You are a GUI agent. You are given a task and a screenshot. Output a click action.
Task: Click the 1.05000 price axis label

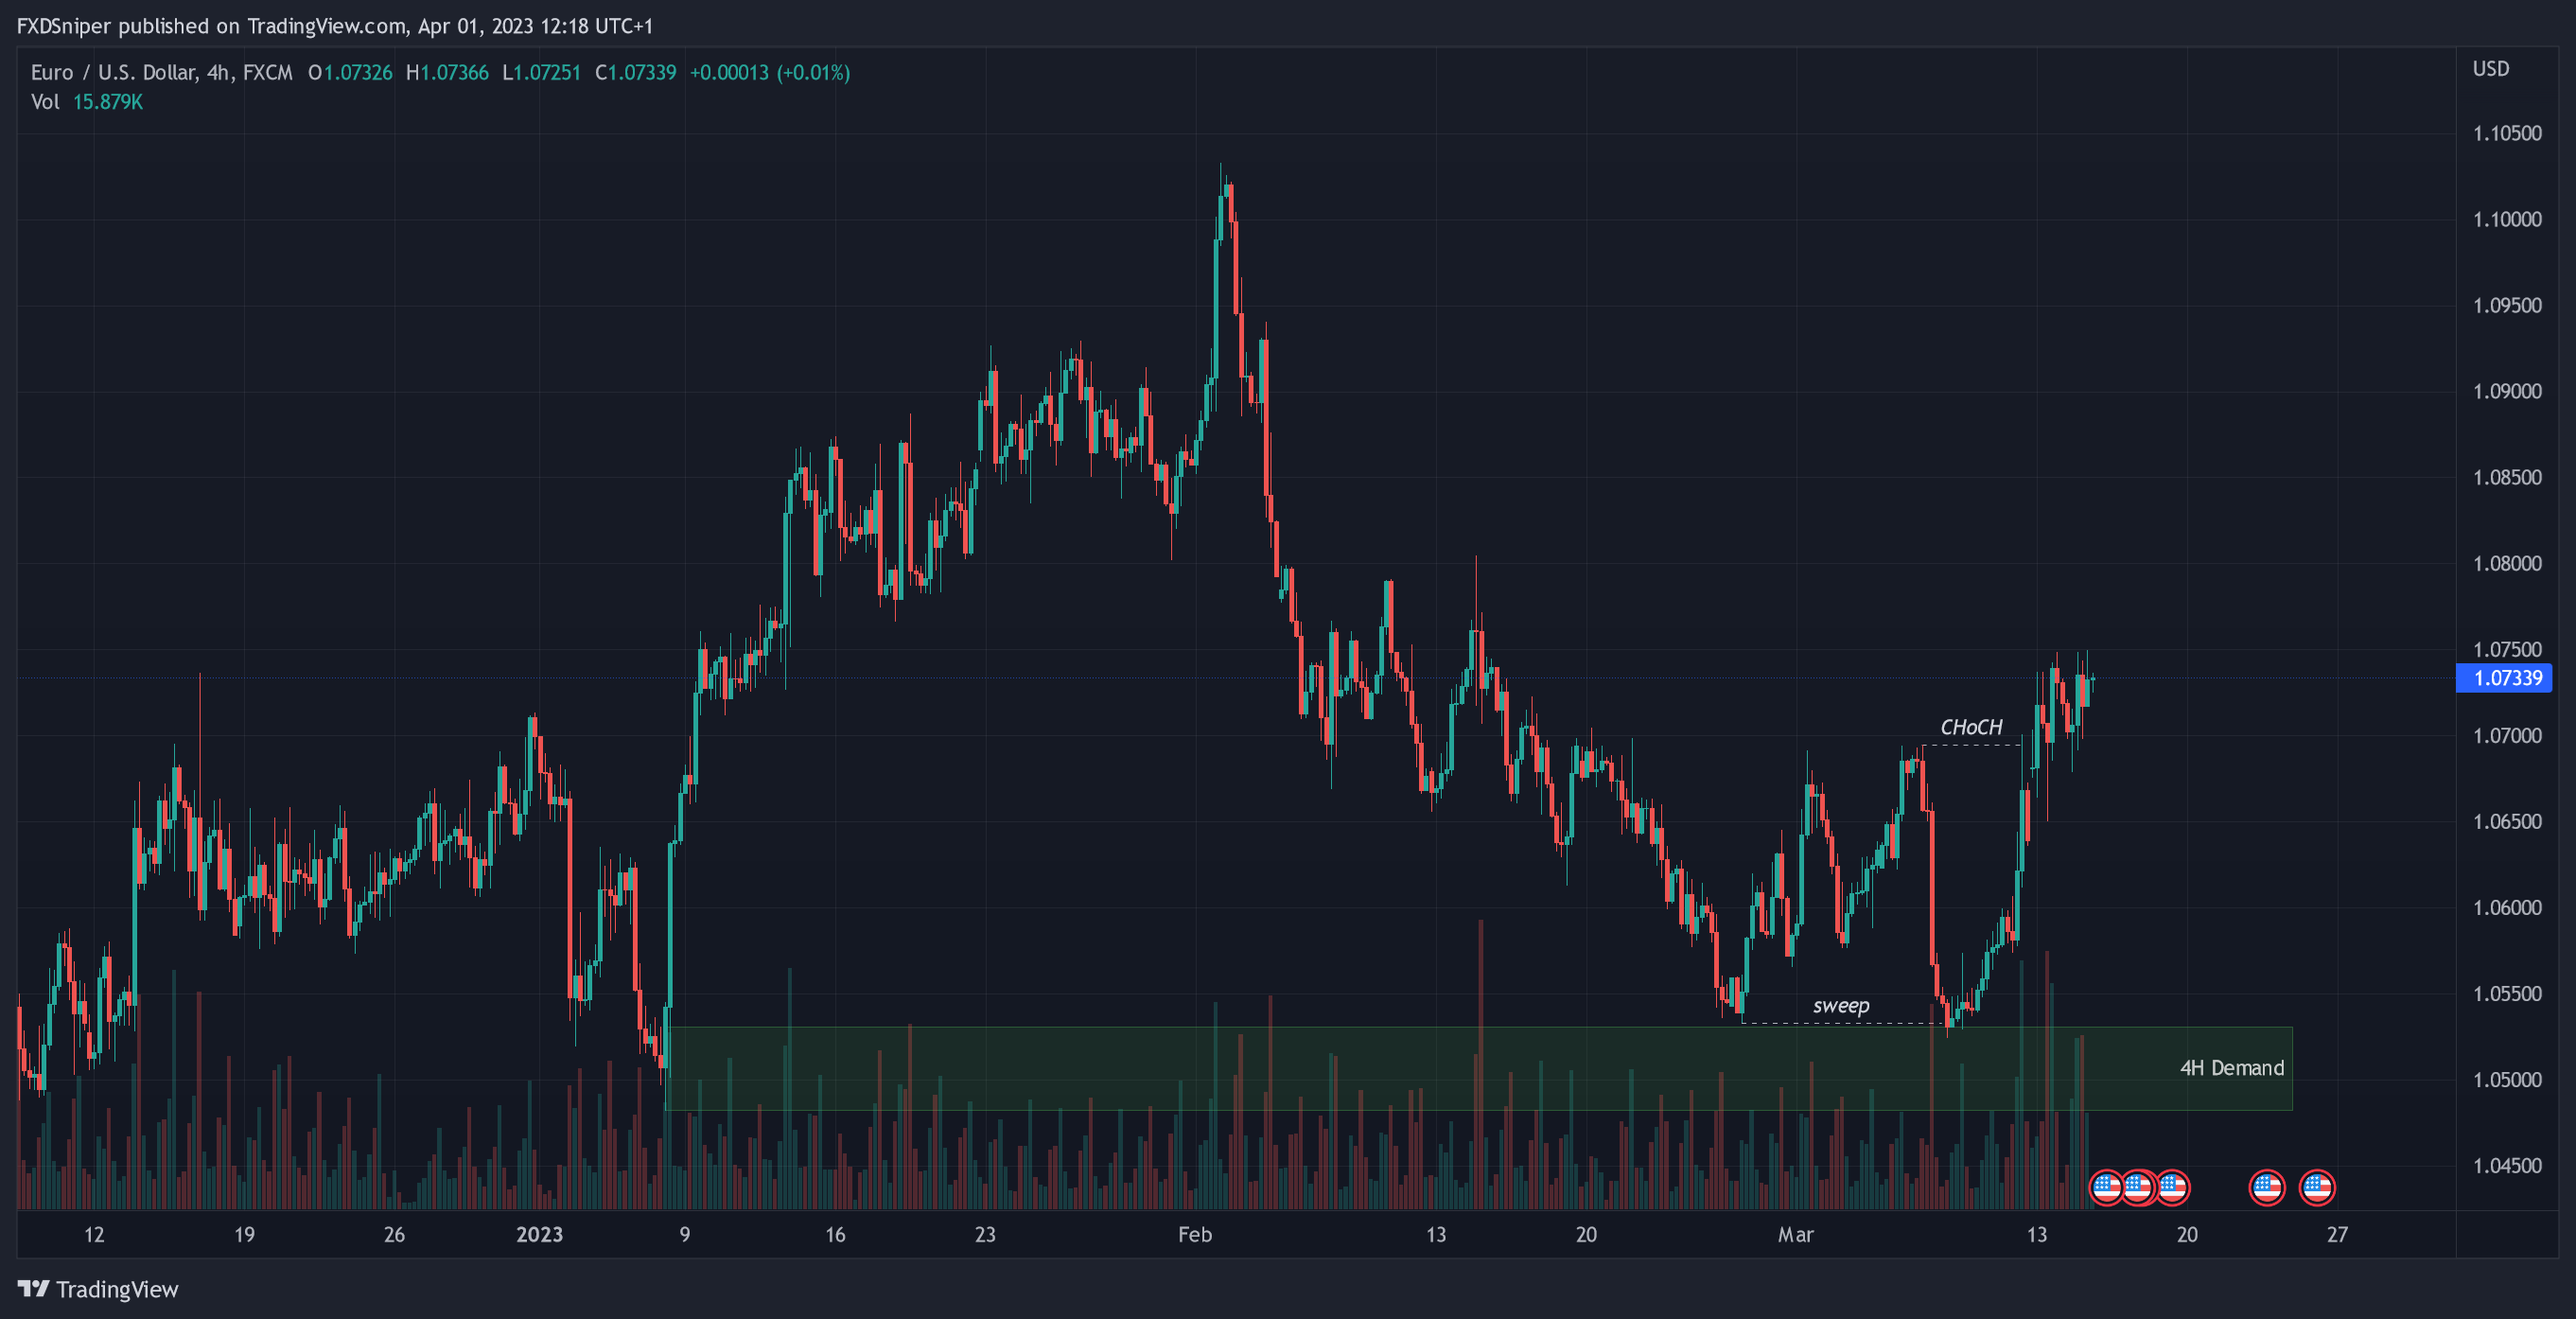click(x=2506, y=1079)
